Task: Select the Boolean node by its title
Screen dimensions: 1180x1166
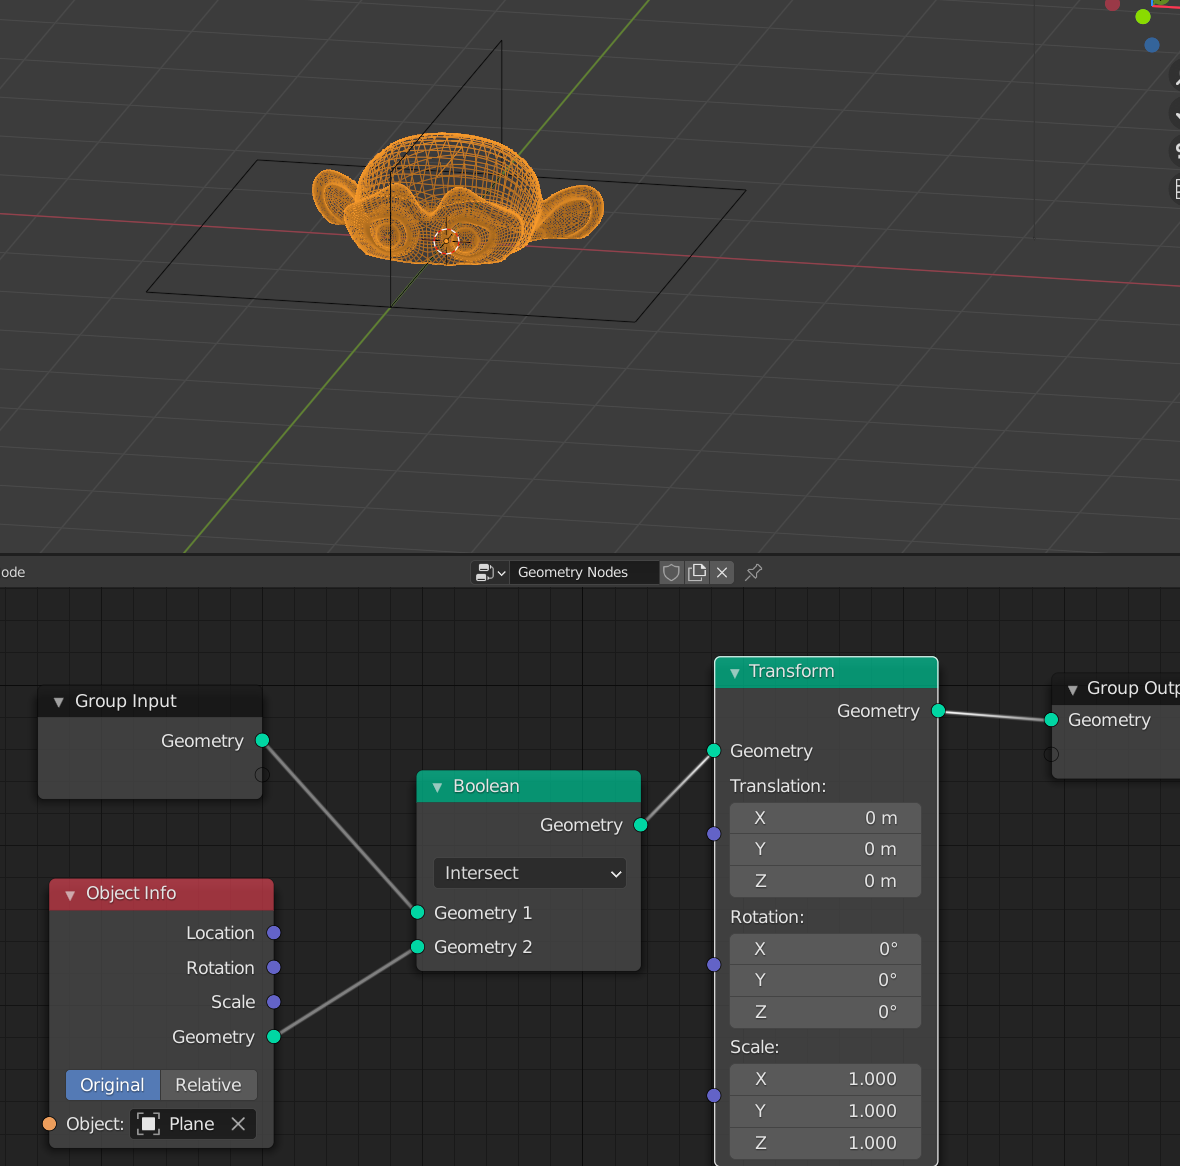Action: 486,786
